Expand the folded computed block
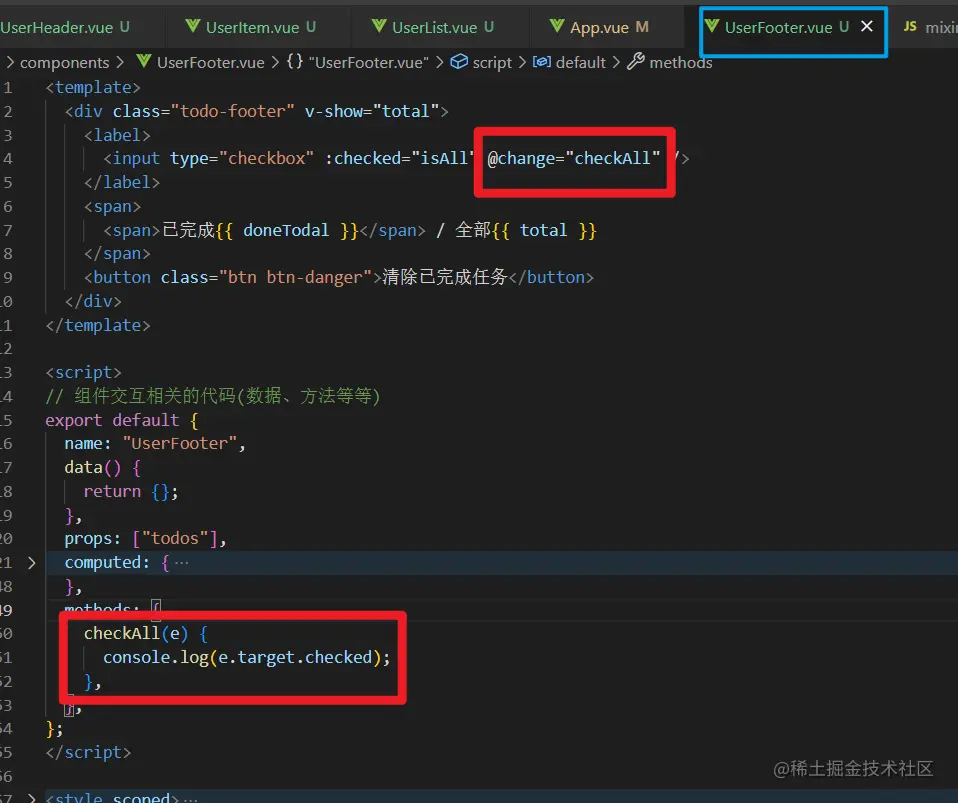Screen dimensions: 958x803 coord(32,563)
